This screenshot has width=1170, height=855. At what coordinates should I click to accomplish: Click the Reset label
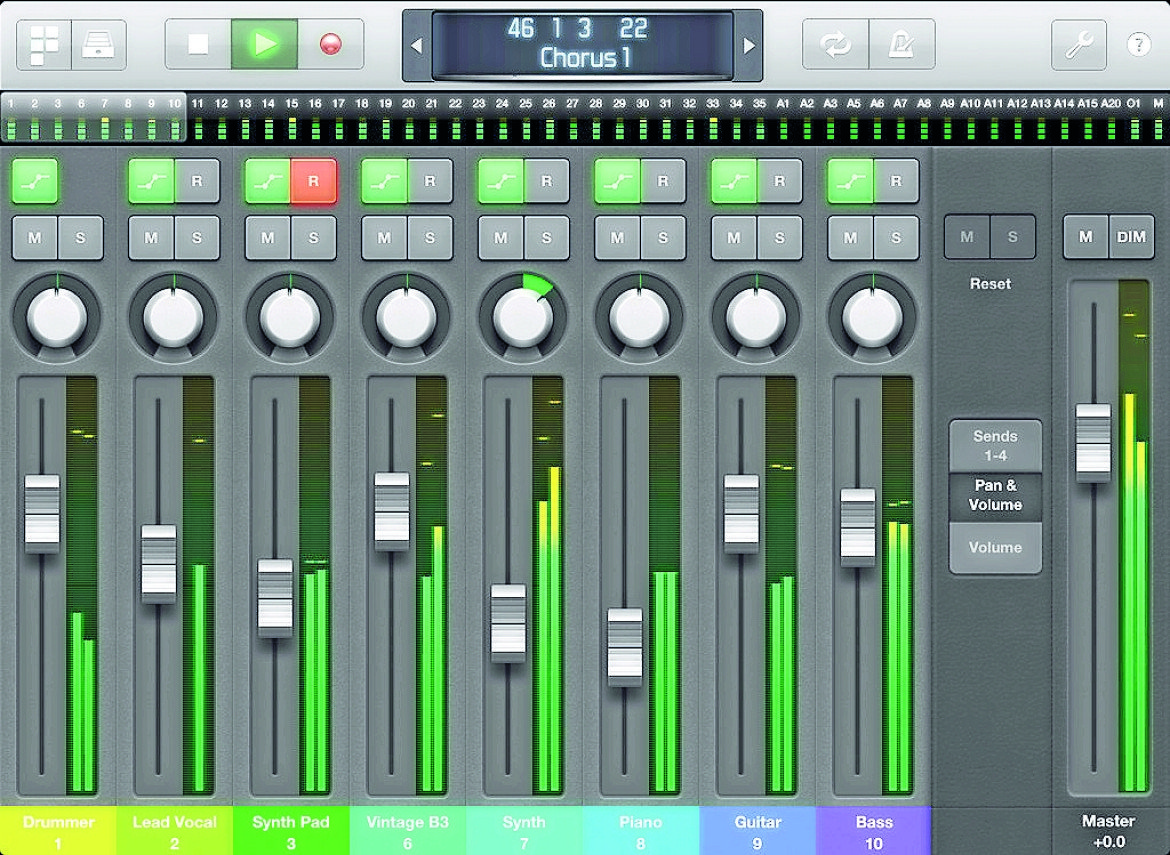tap(990, 284)
